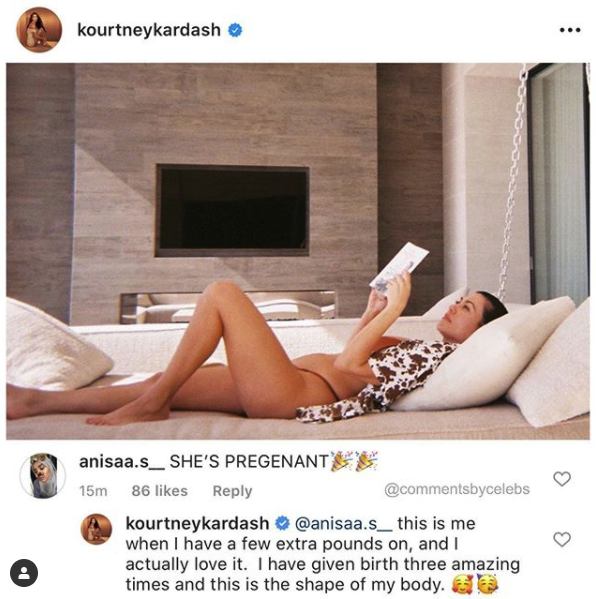Open the three-dot options menu
The width and height of the screenshot is (596, 599).
570,30
